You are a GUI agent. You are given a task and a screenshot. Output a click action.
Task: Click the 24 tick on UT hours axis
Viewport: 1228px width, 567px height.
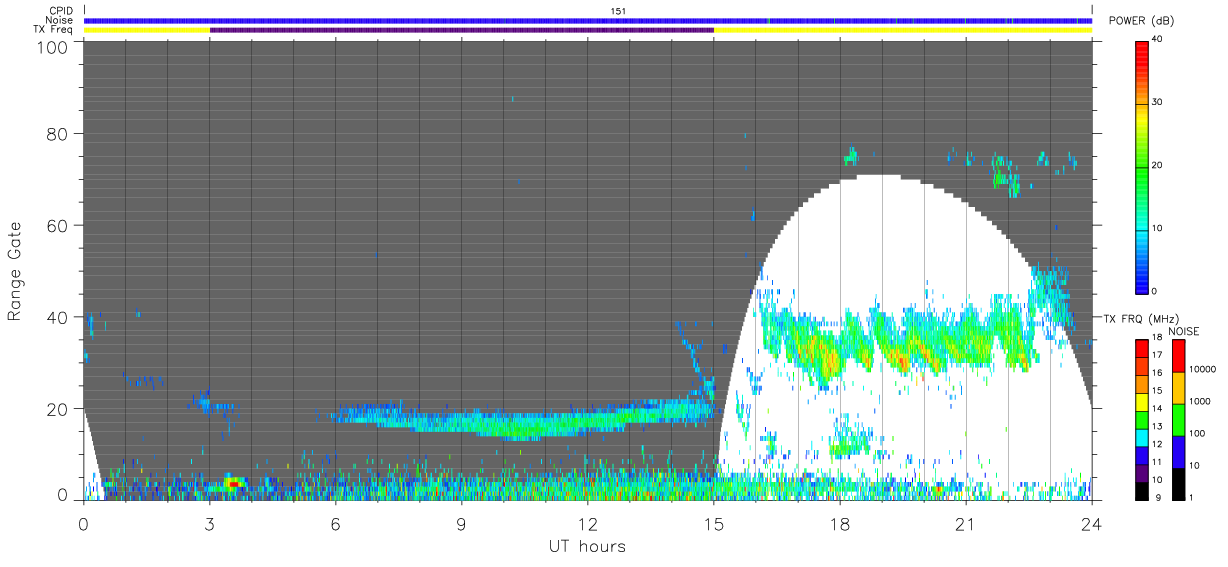(x=1092, y=523)
